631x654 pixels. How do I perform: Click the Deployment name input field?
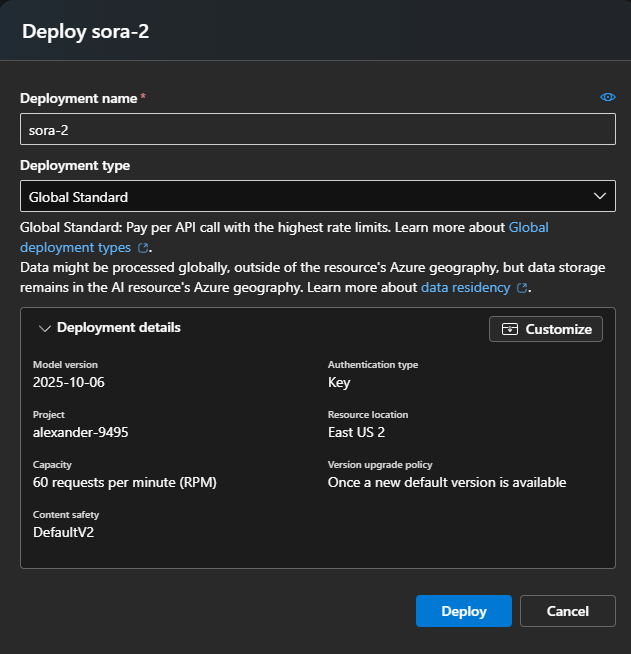point(318,129)
